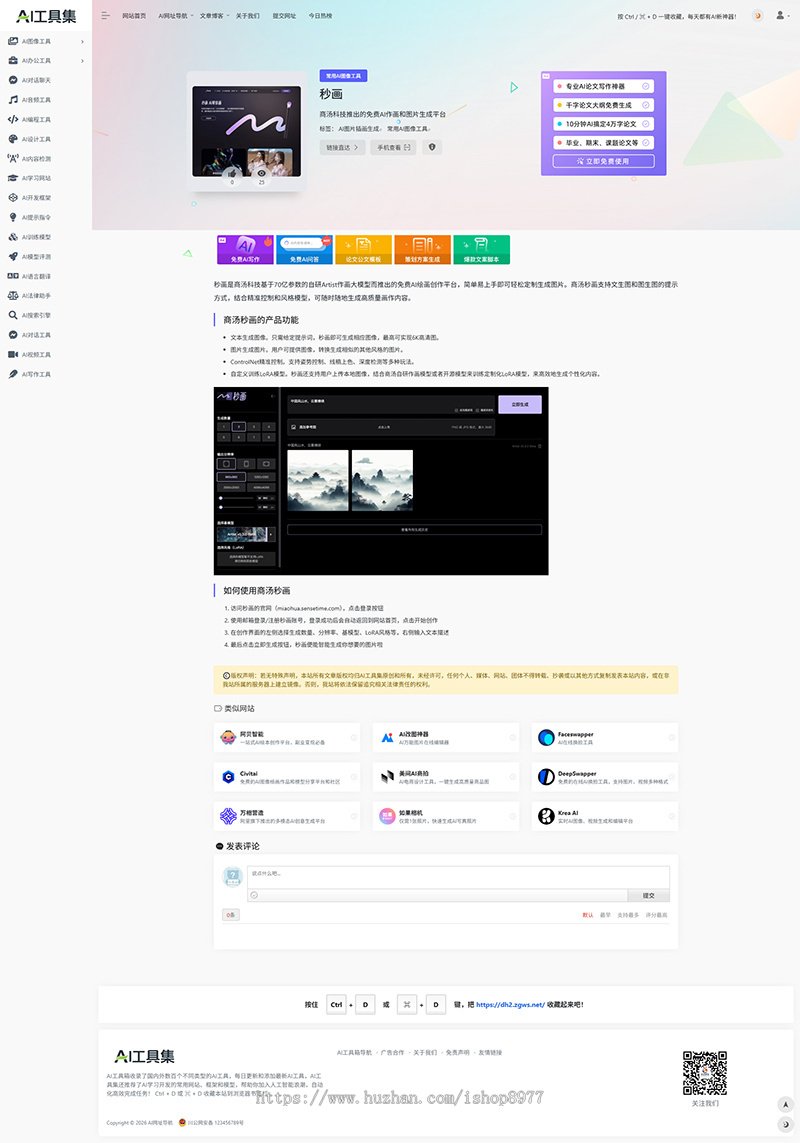The height and width of the screenshot is (1143, 800).
Task: Click the AI对话工具 sidebar icon
Action: [12, 335]
